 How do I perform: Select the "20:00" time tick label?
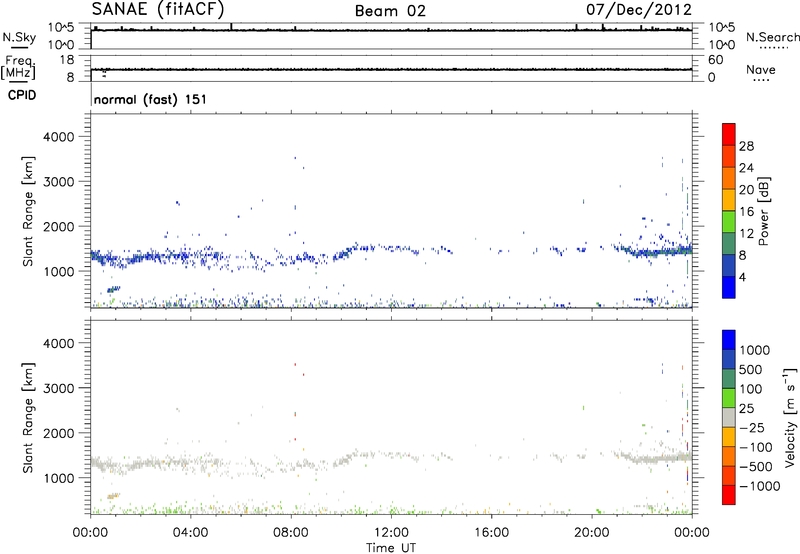pyautogui.click(x=591, y=533)
